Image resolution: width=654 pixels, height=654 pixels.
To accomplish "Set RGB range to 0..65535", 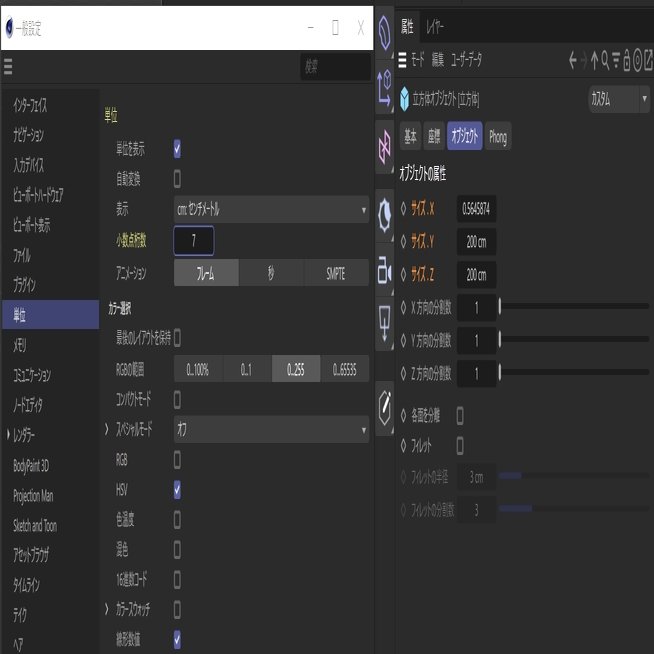I will (x=345, y=369).
